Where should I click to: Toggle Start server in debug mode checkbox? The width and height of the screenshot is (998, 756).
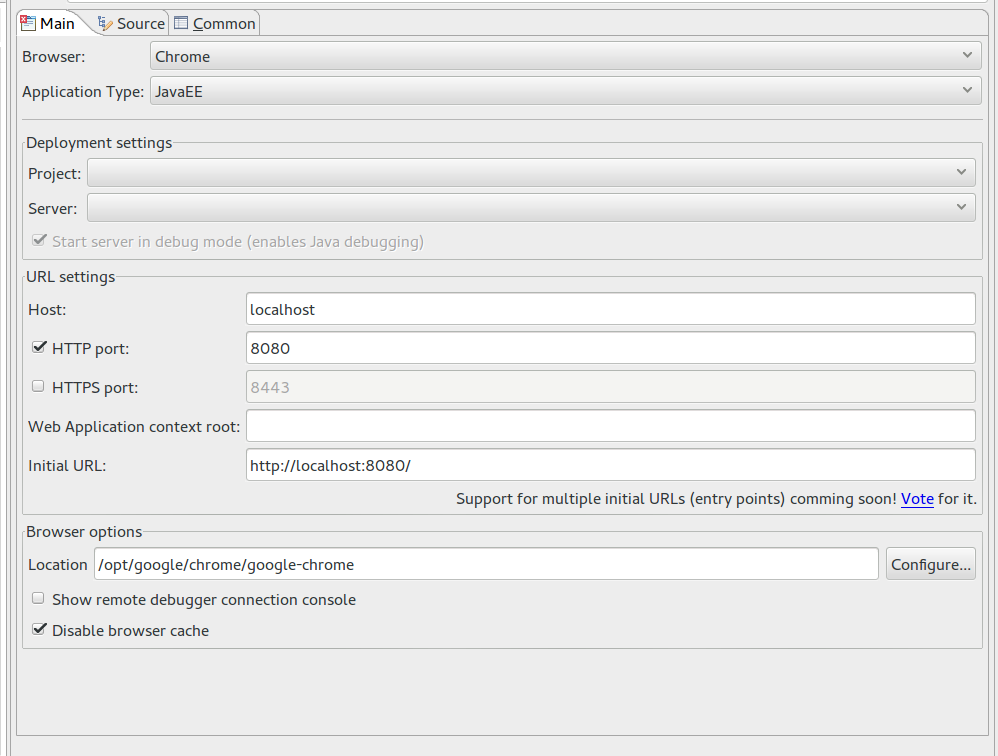(x=39, y=241)
